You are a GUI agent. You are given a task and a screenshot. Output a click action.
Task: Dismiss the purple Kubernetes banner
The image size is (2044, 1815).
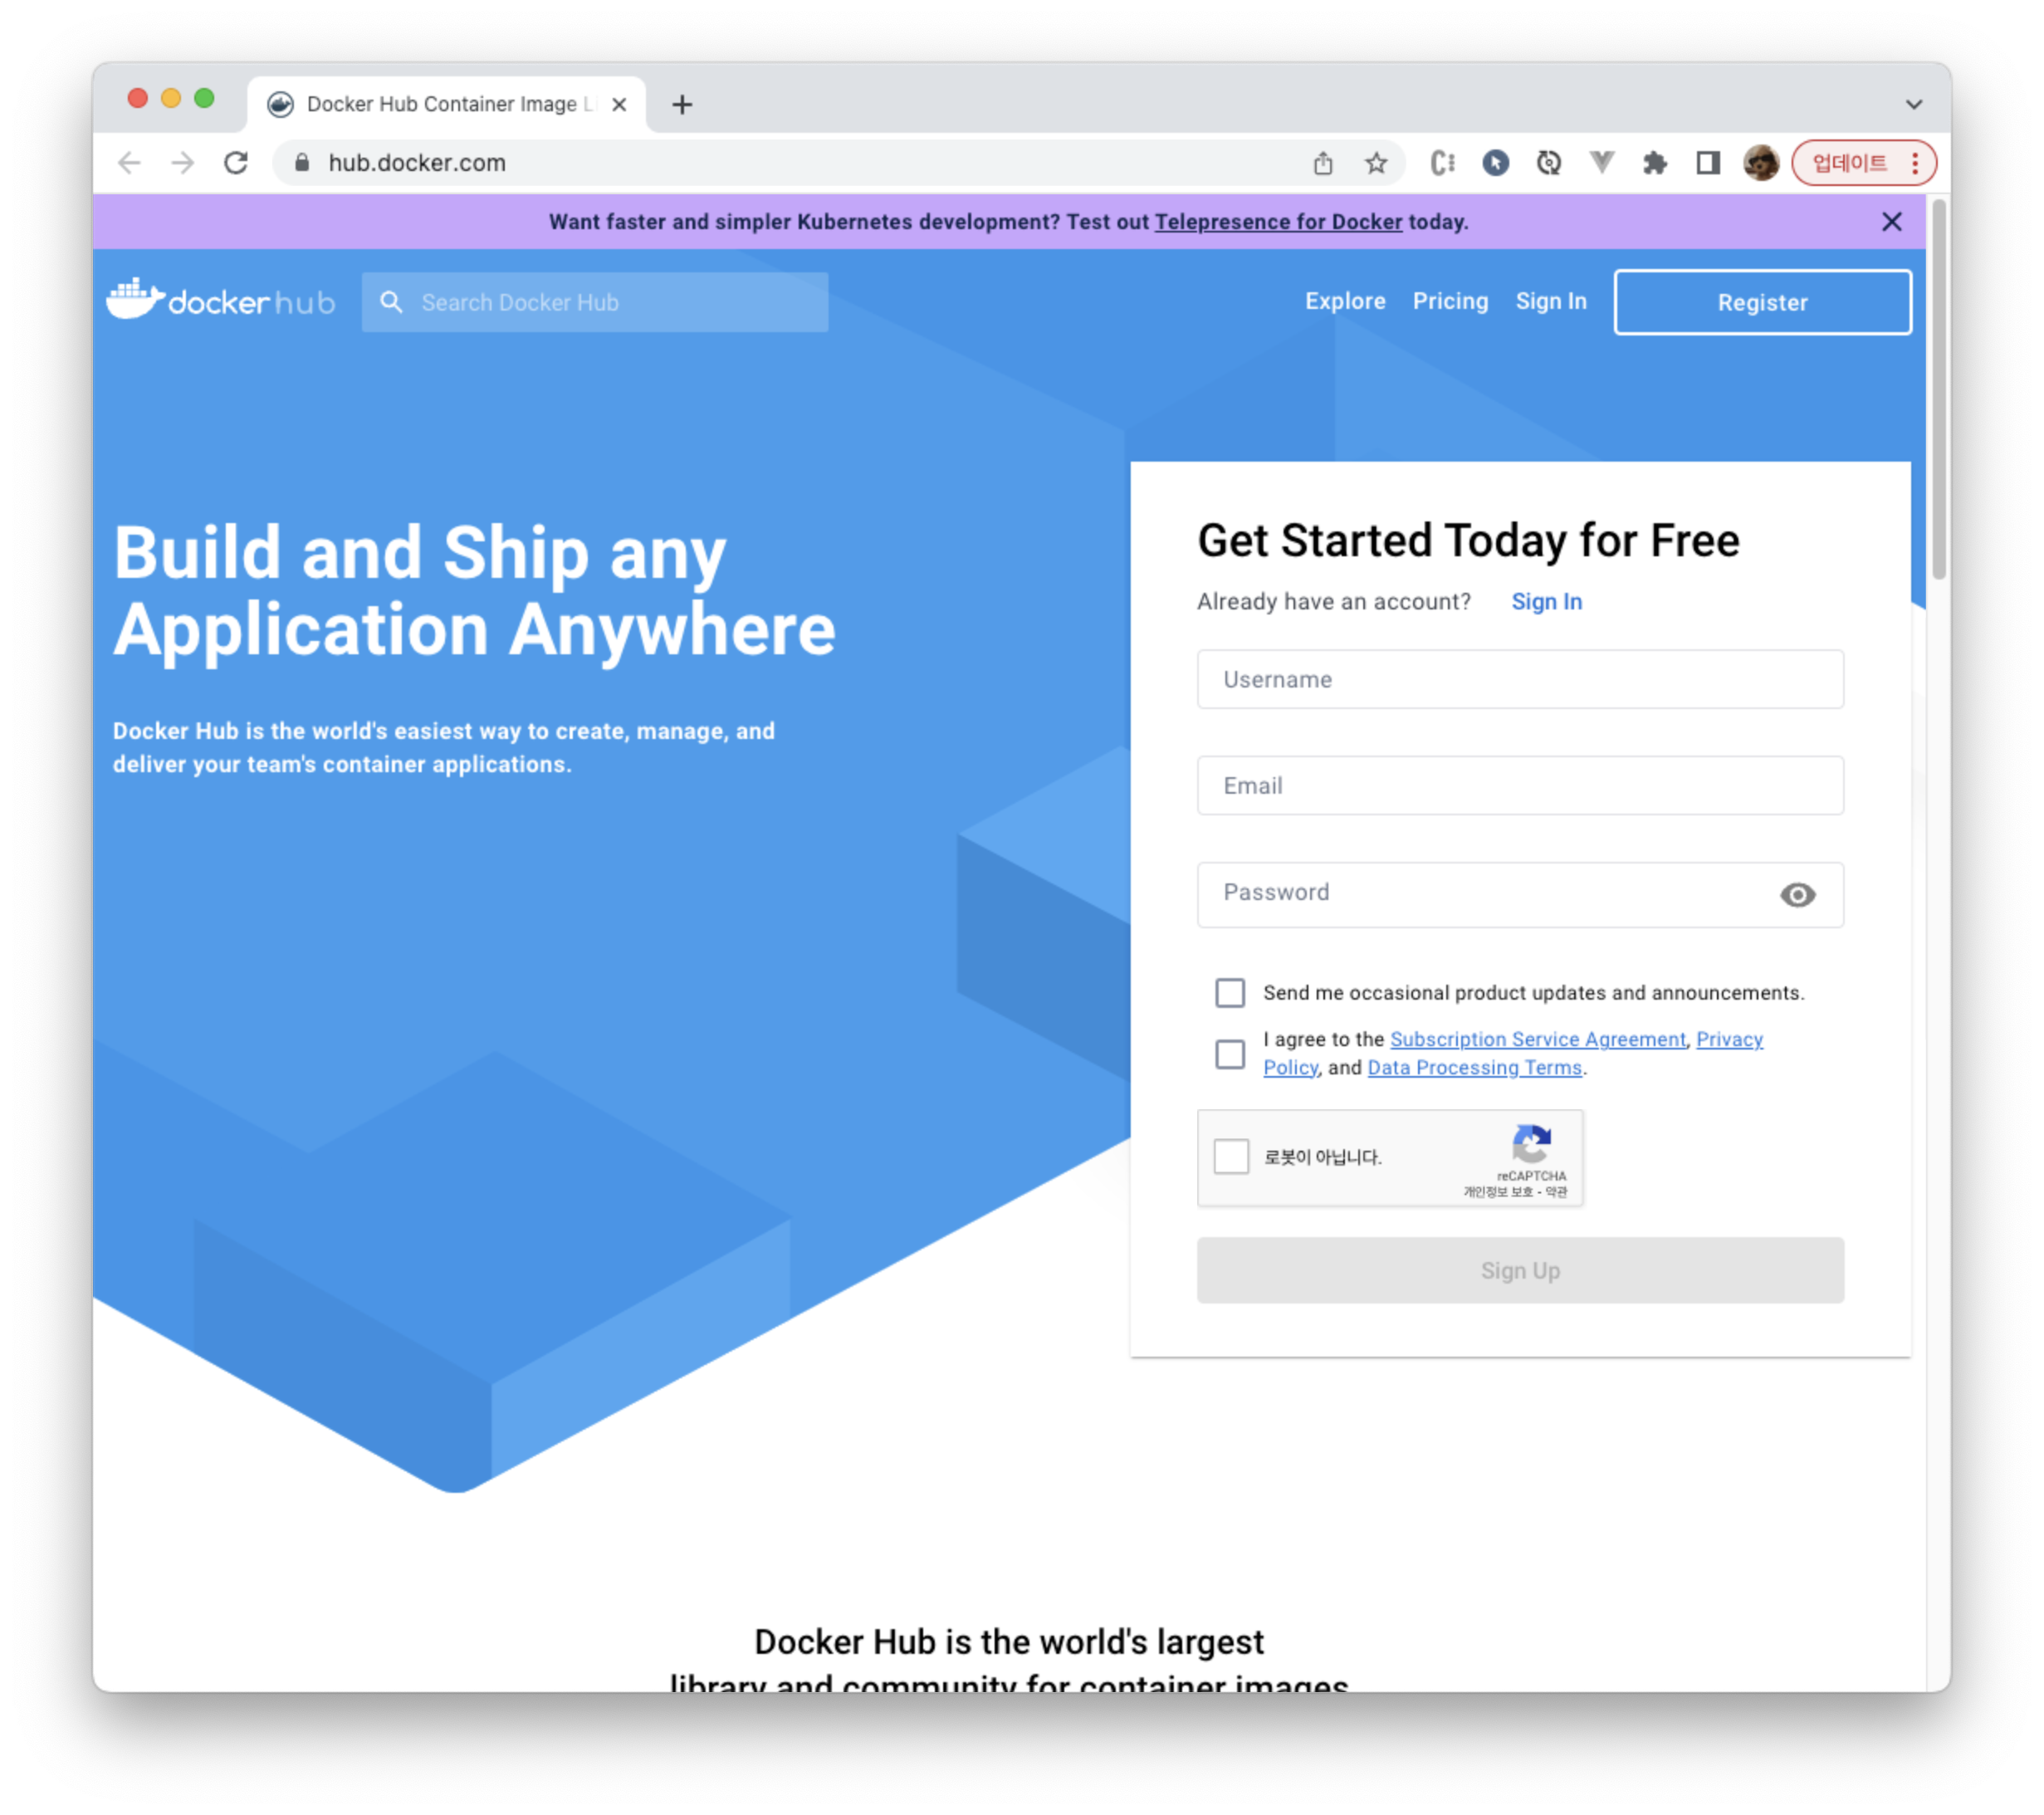pos(1891,222)
